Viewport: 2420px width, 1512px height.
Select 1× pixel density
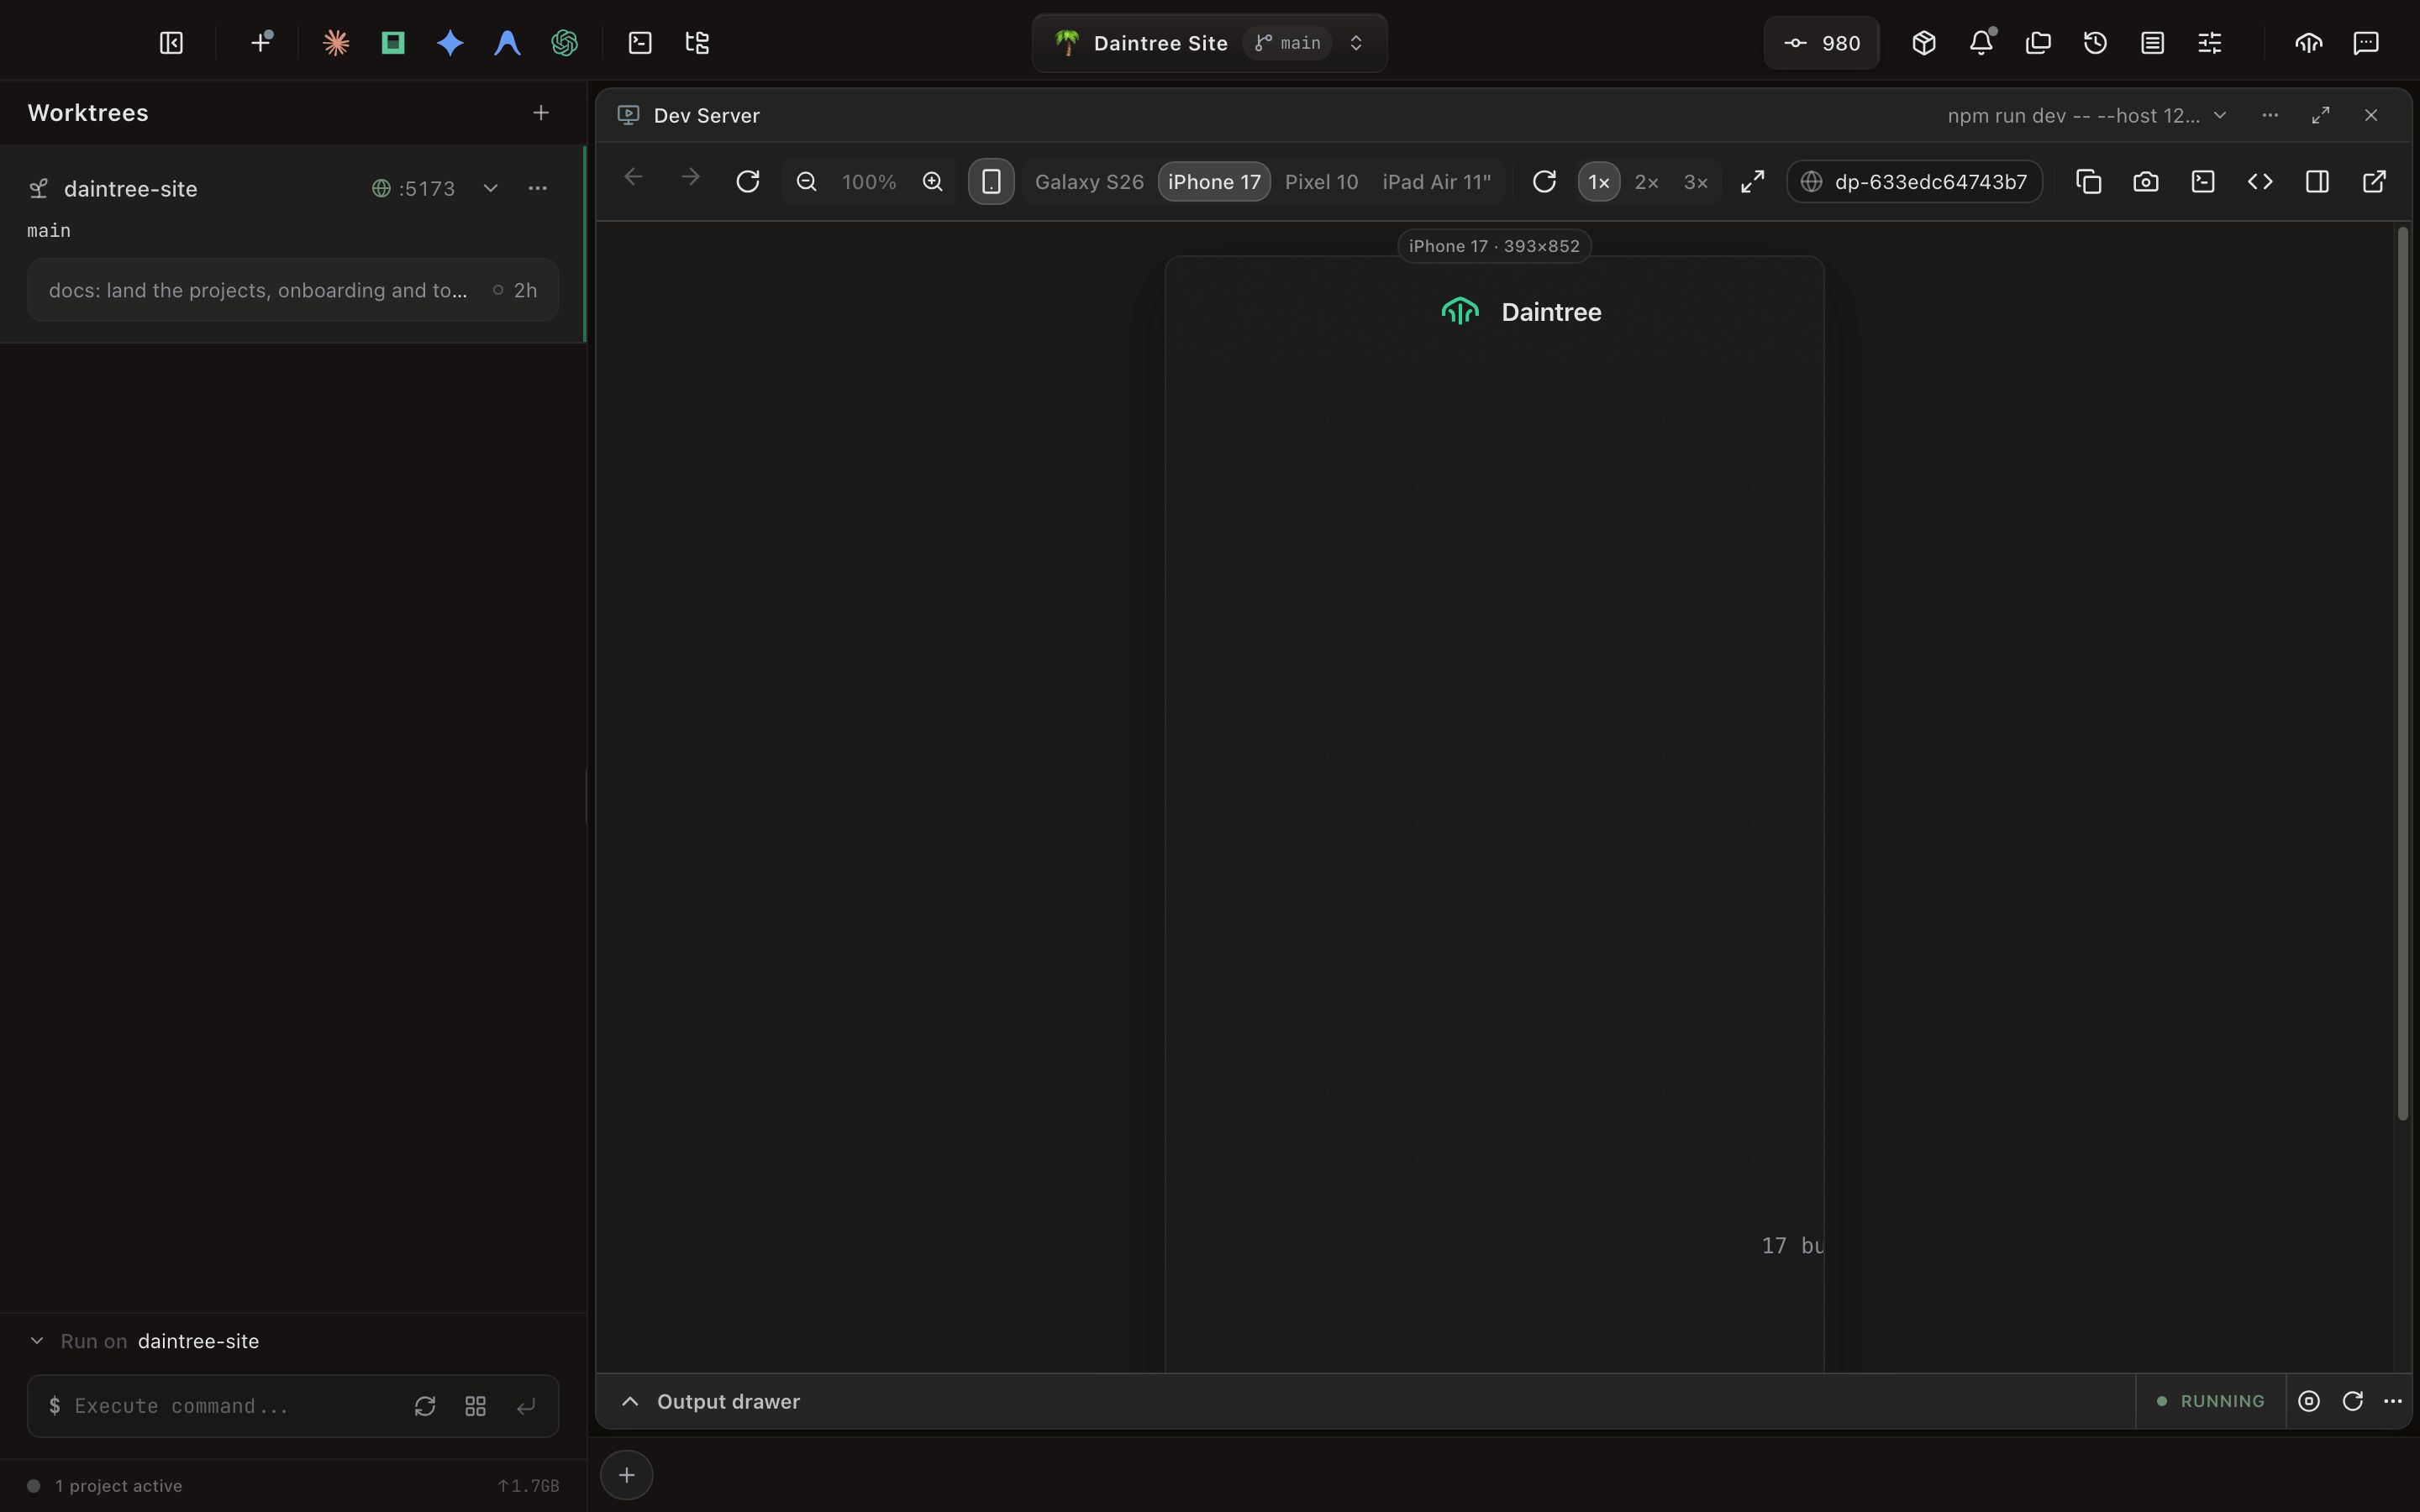pos(1598,182)
